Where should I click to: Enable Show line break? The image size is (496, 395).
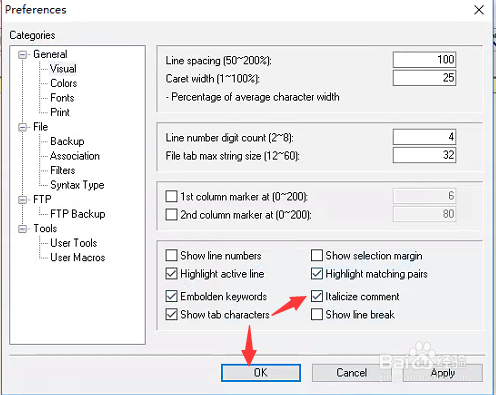tap(317, 314)
